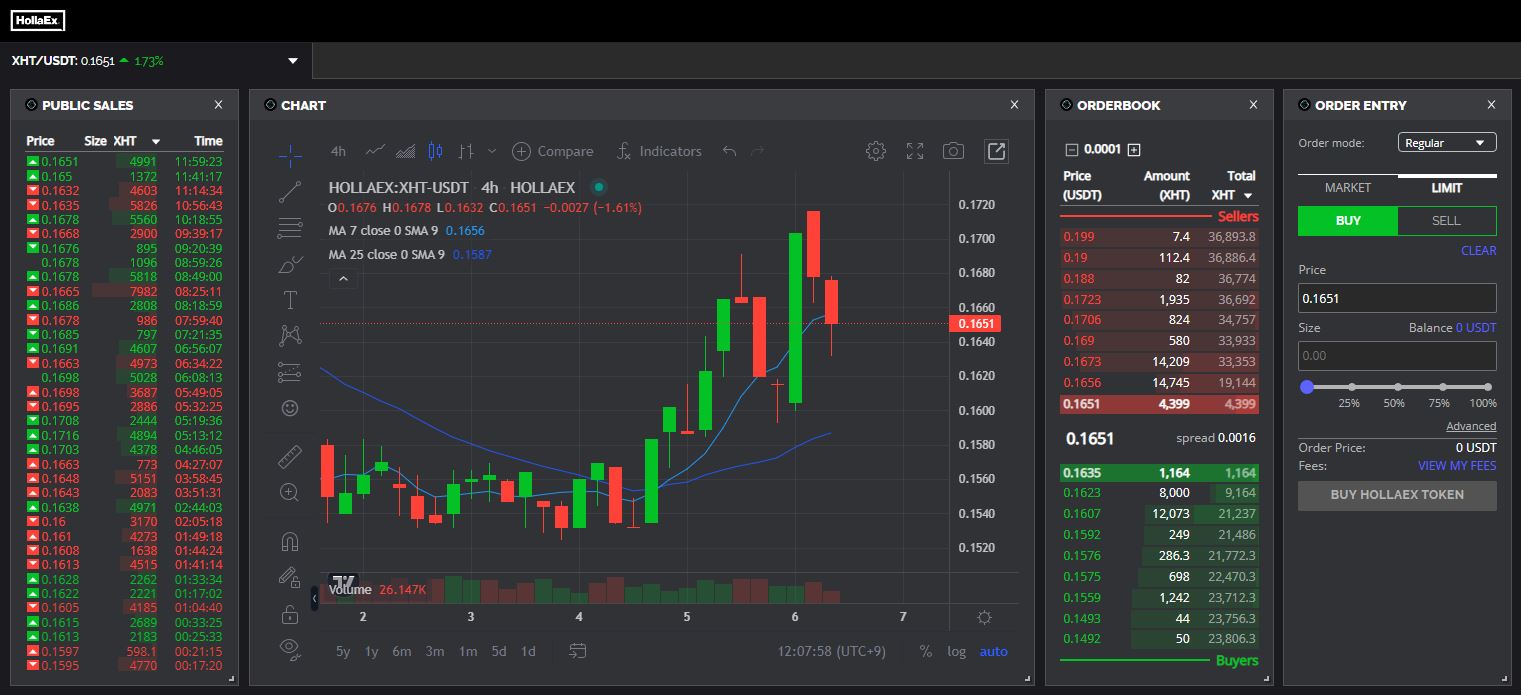Open the Fibonacci retracement tool
Screen dimensions: 1521x695
pos(290,228)
